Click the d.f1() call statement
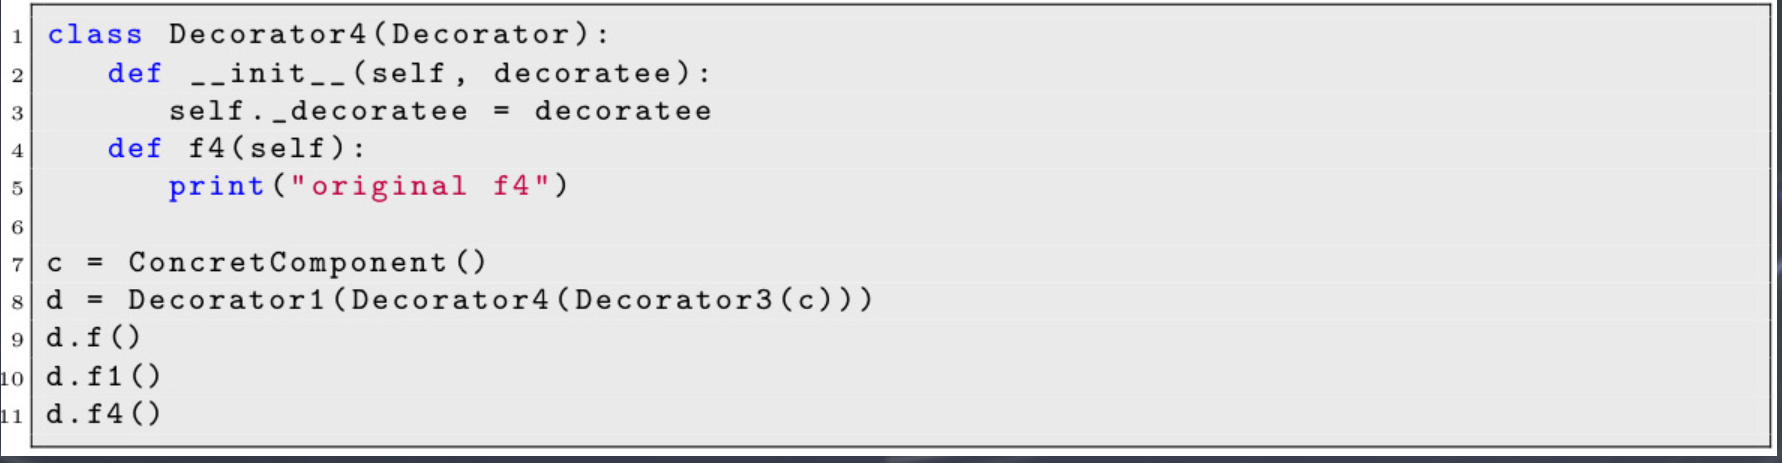 (x=103, y=377)
